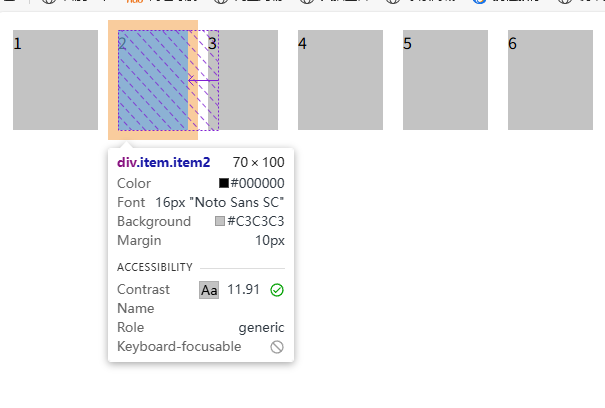Image resolution: width=605 pixels, height=408 pixels.
Task: Click the highlighted blue item 2 box
Action: click(x=153, y=80)
